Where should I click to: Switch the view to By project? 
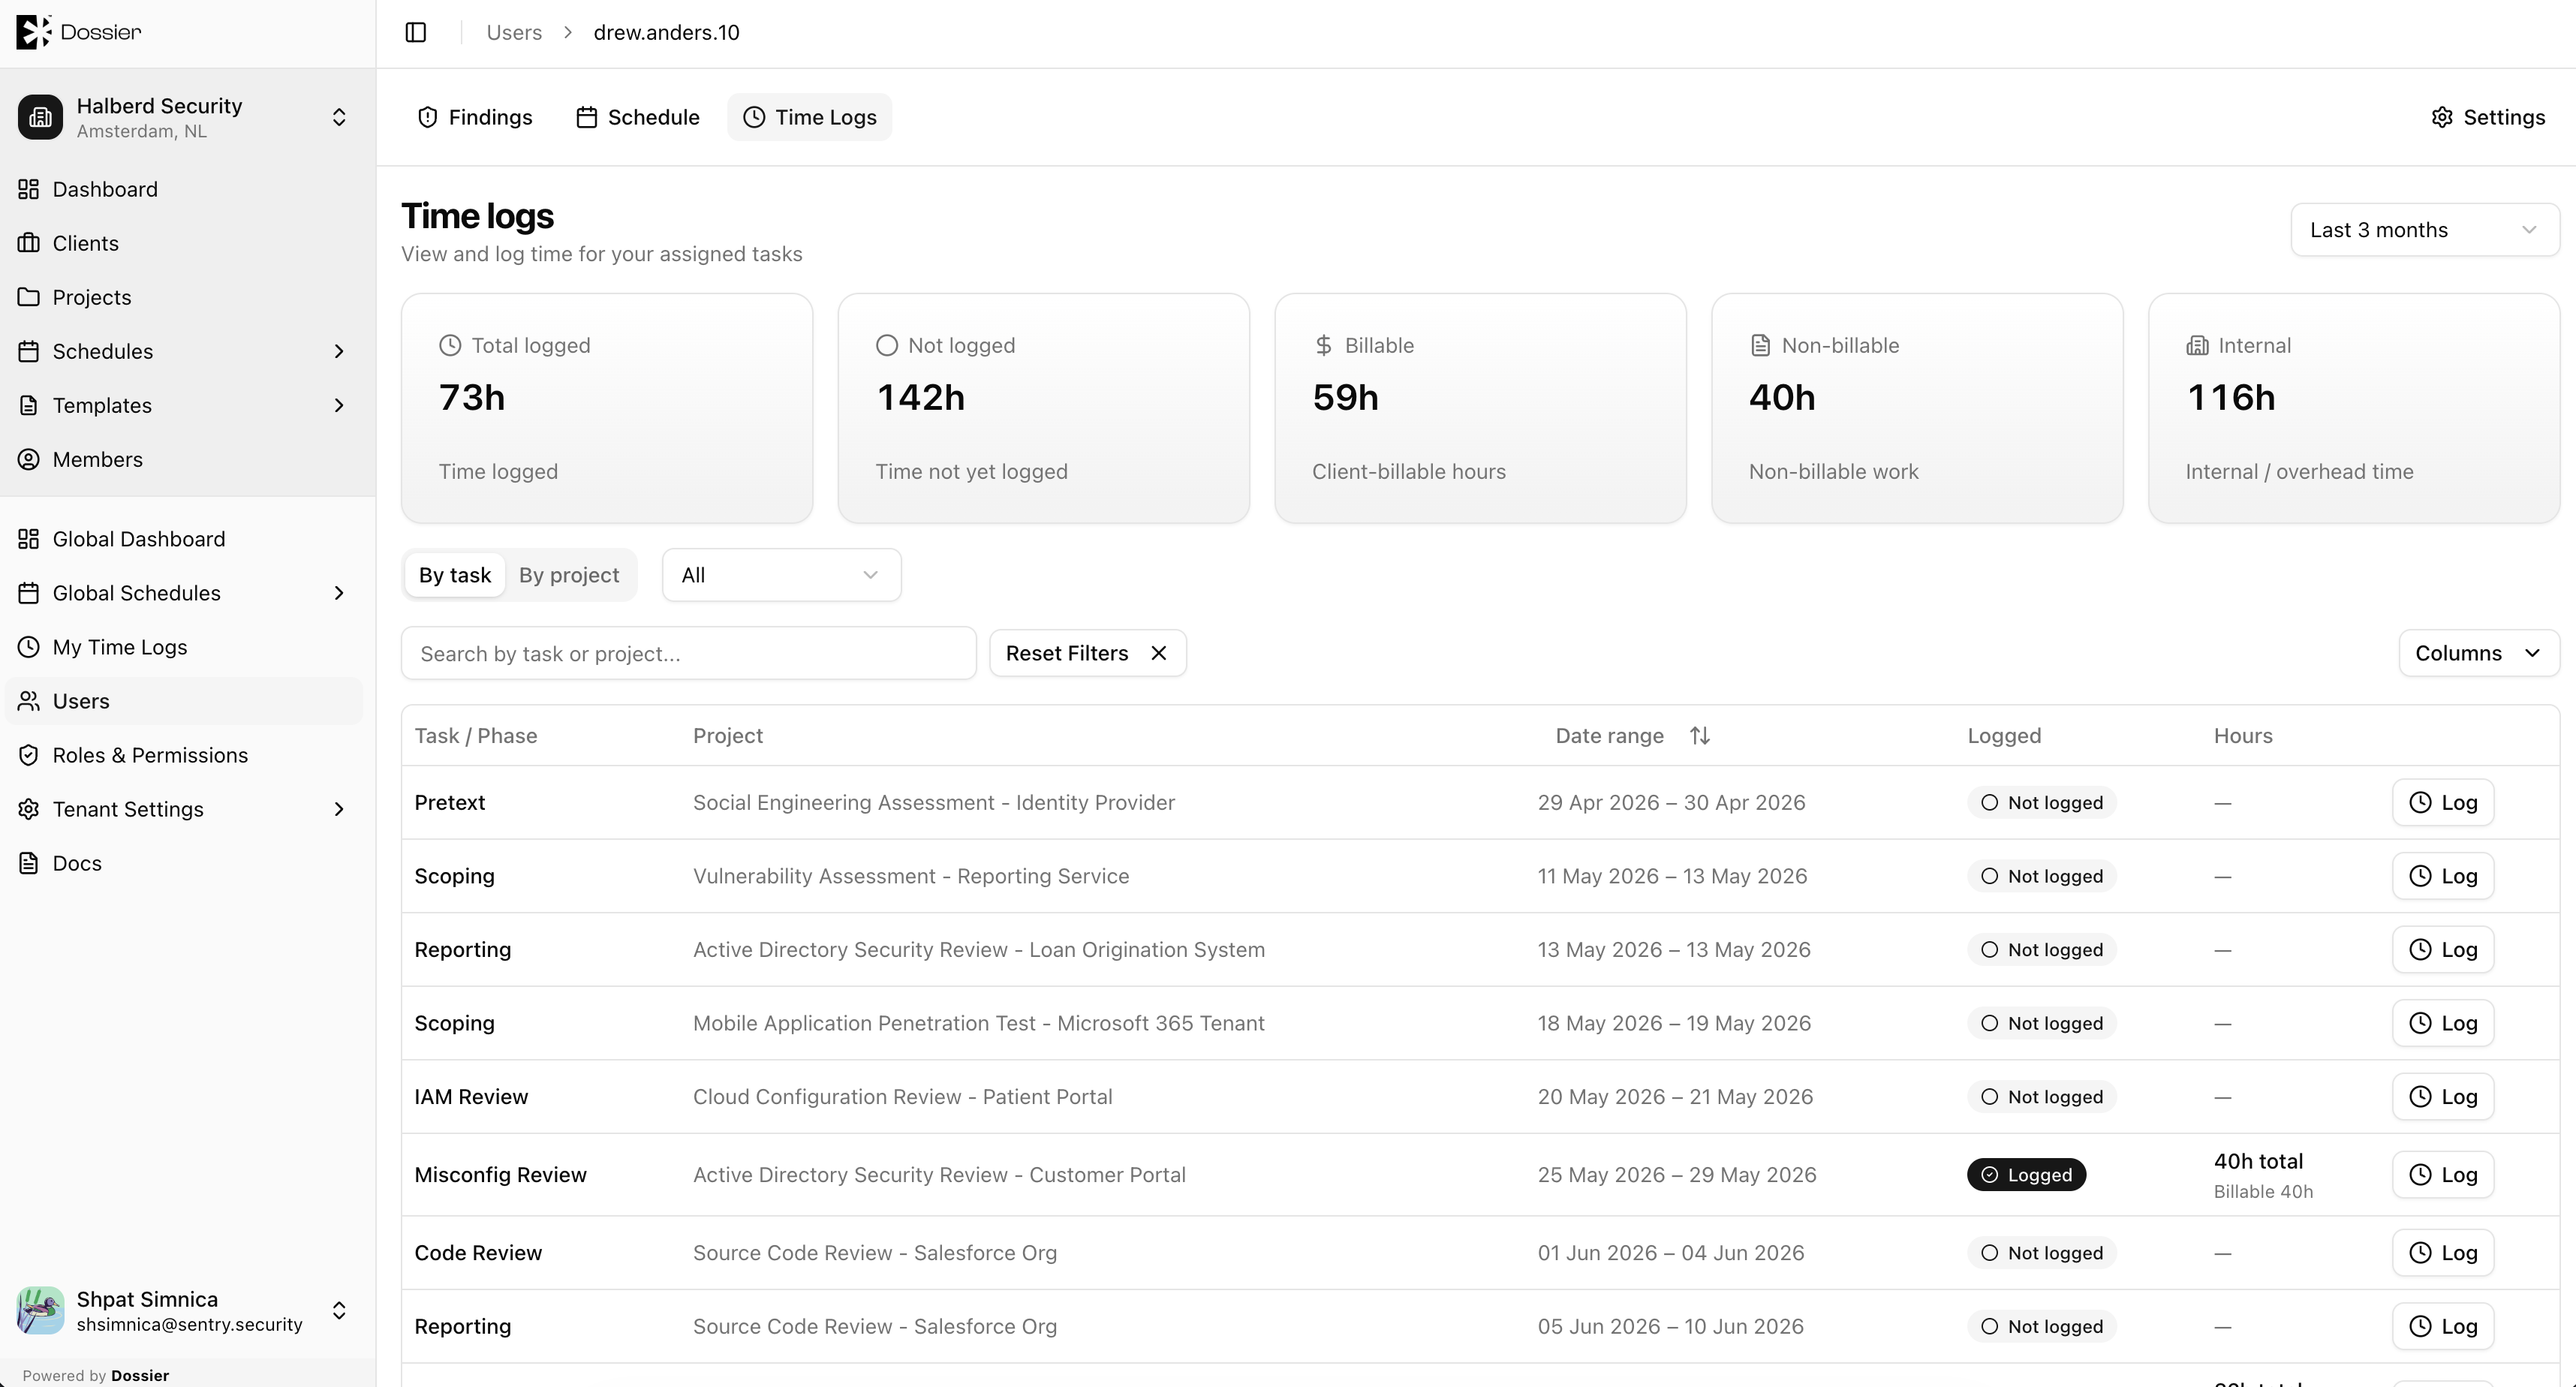point(569,575)
